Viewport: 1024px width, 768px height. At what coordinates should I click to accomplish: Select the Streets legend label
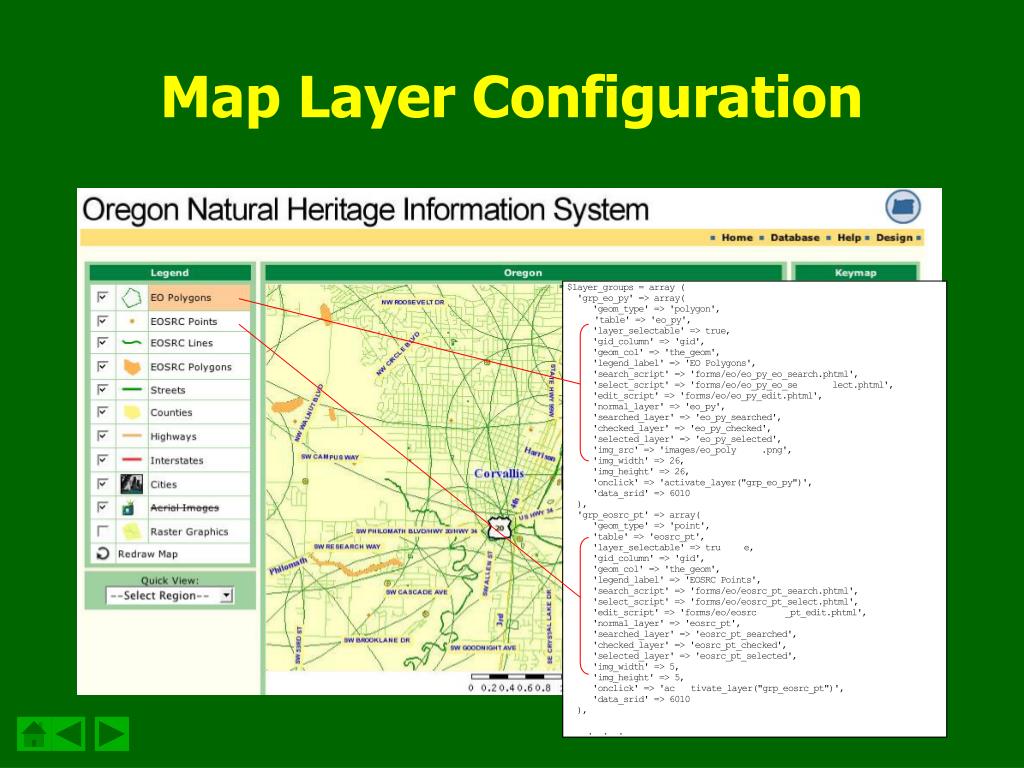pyautogui.click(x=168, y=390)
